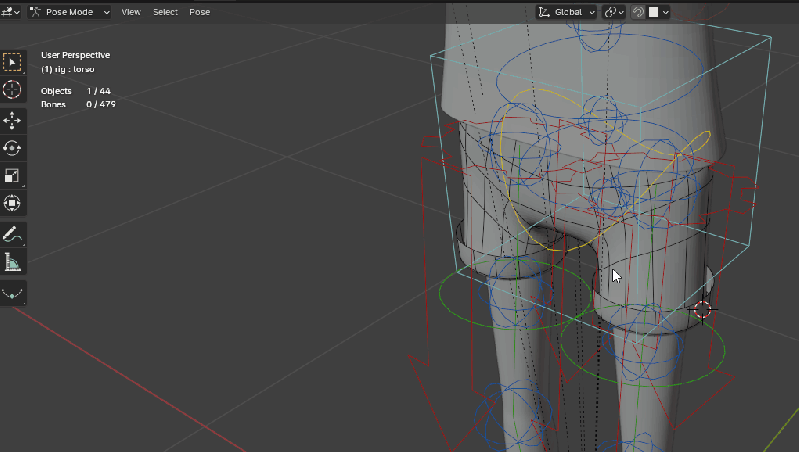Open the View menu
The image size is (799, 452).
pyautogui.click(x=131, y=12)
